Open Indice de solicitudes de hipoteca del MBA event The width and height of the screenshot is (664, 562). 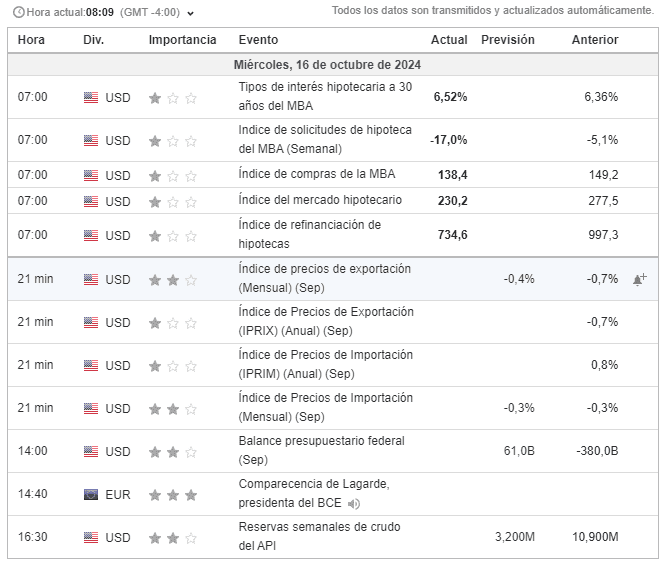pos(325,139)
